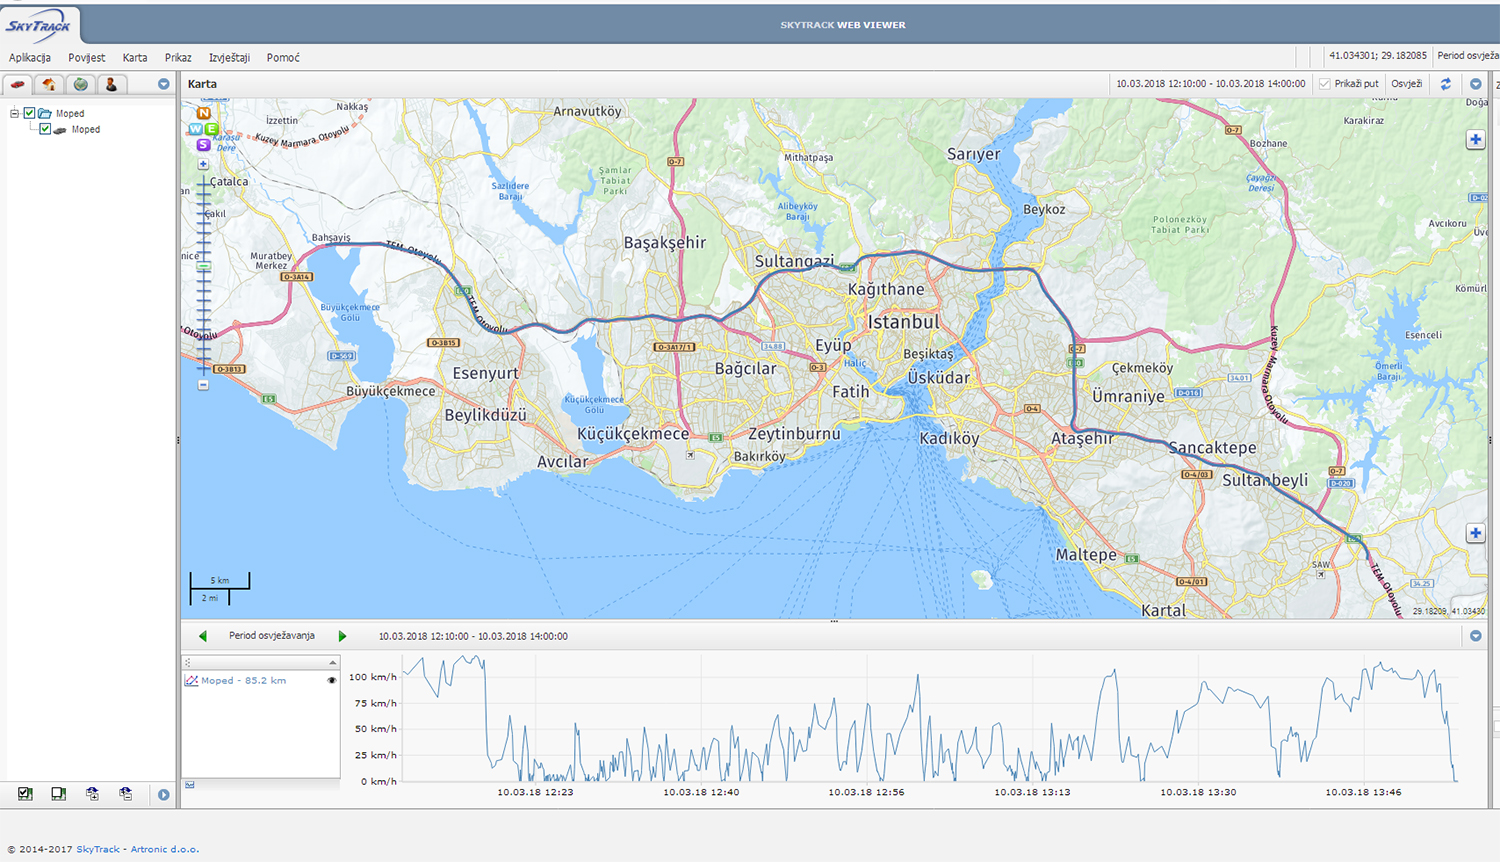This screenshot has width=1500, height=862.
Task: Click blue play arrow in left toolbar
Action: tap(164, 795)
